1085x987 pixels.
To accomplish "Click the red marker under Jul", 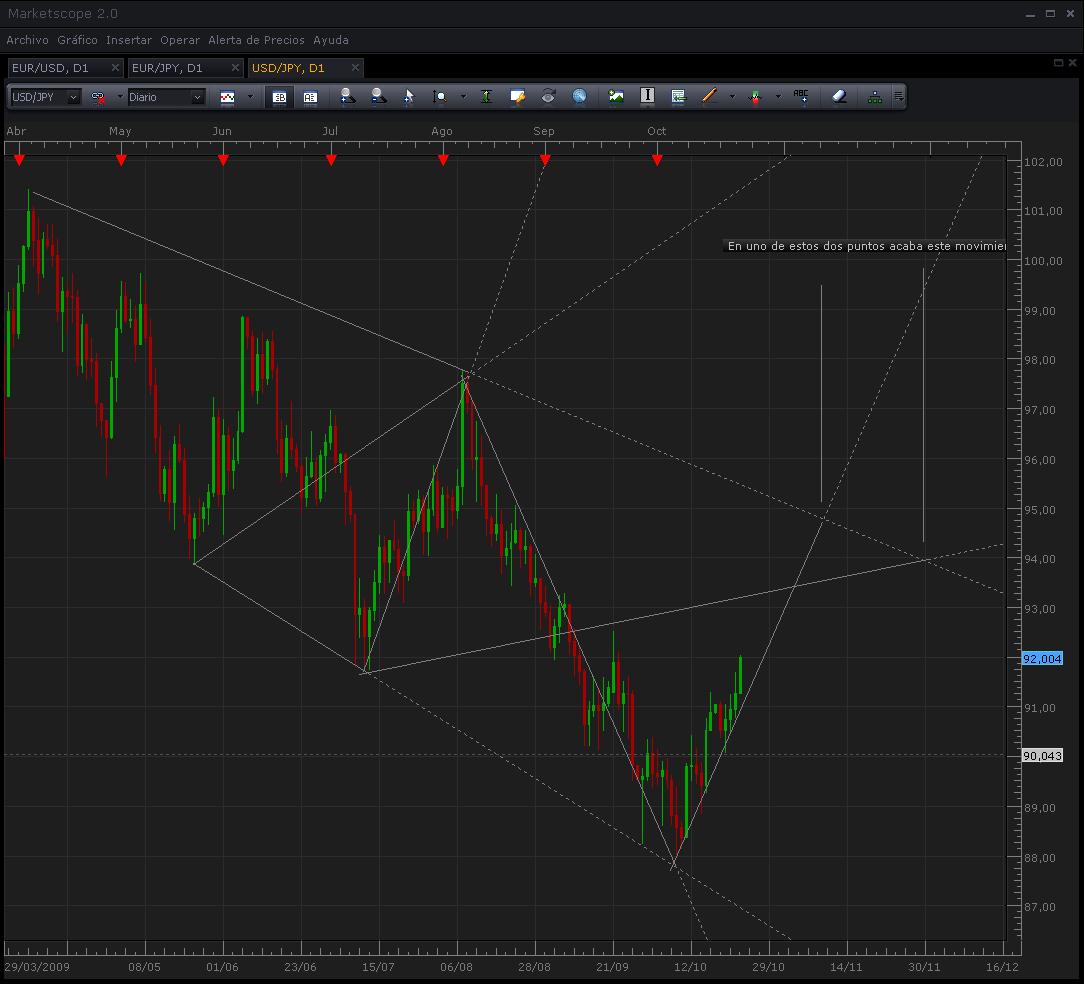I will (x=331, y=161).
